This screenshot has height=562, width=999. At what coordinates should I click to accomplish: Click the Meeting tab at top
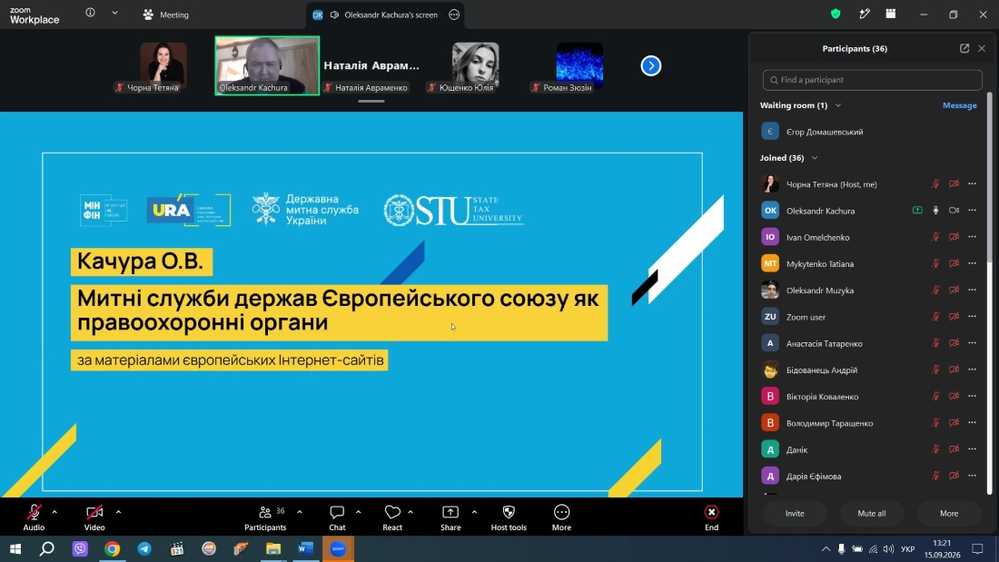click(x=166, y=15)
